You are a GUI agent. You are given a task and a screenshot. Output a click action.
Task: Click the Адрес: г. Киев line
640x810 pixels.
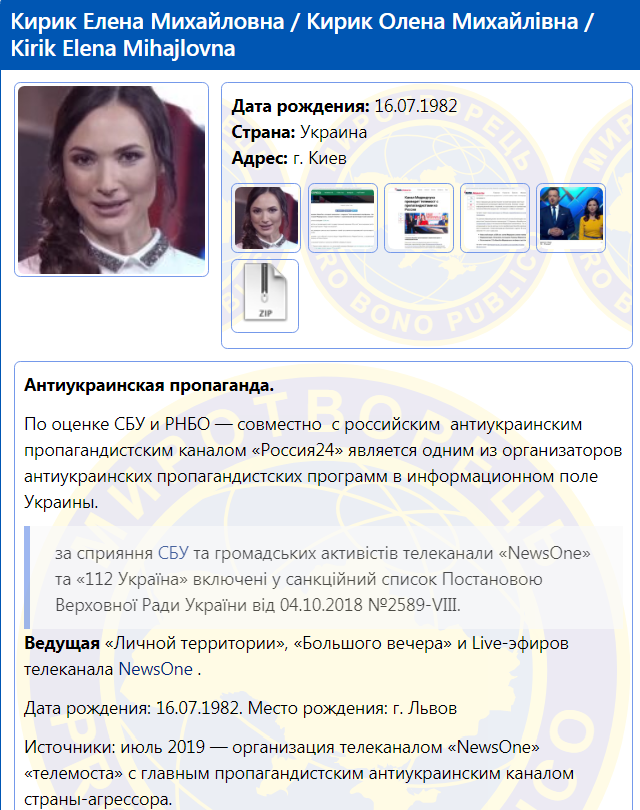289,158
